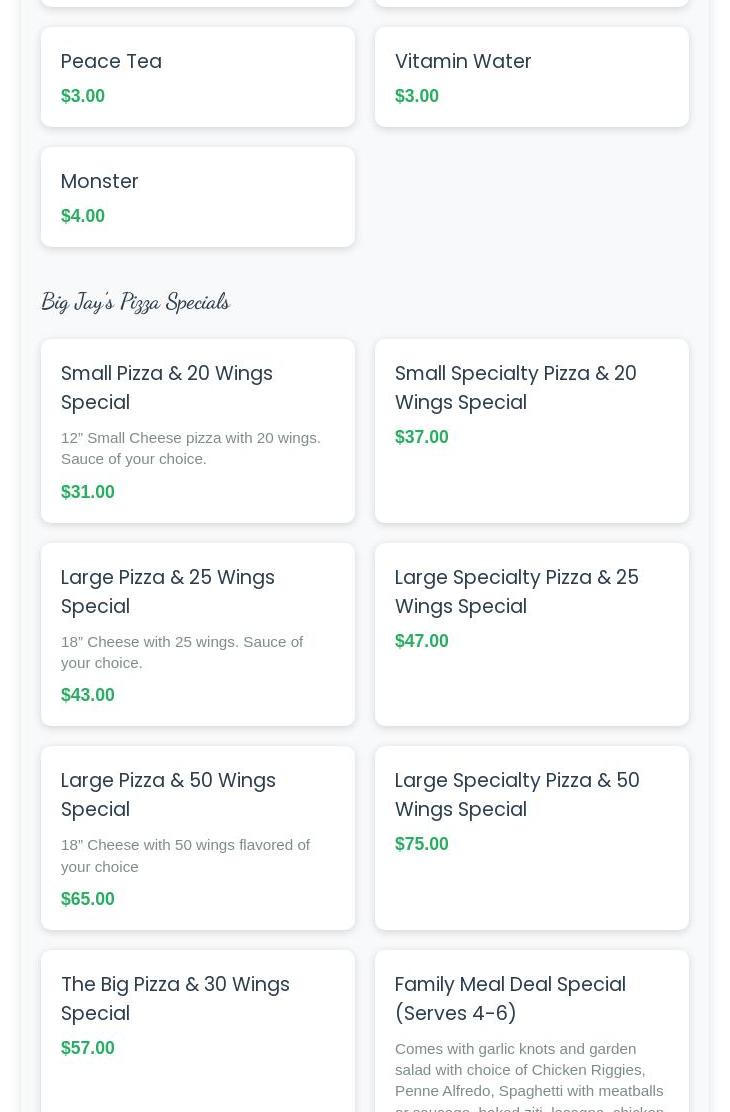
Task: Click the Big Jay's Pizza Specials heading
Action: coord(135,301)
